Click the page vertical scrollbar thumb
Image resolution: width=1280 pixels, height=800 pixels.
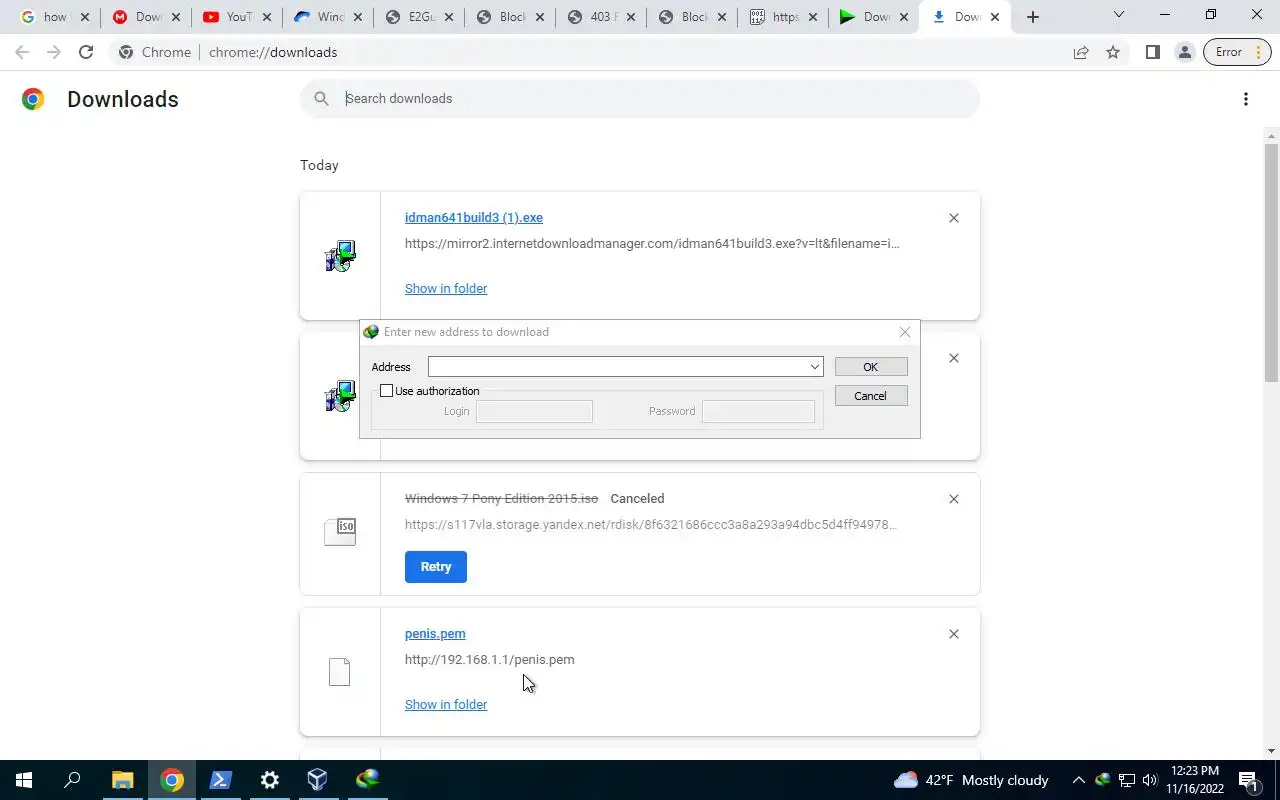click(x=1271, y=262)
